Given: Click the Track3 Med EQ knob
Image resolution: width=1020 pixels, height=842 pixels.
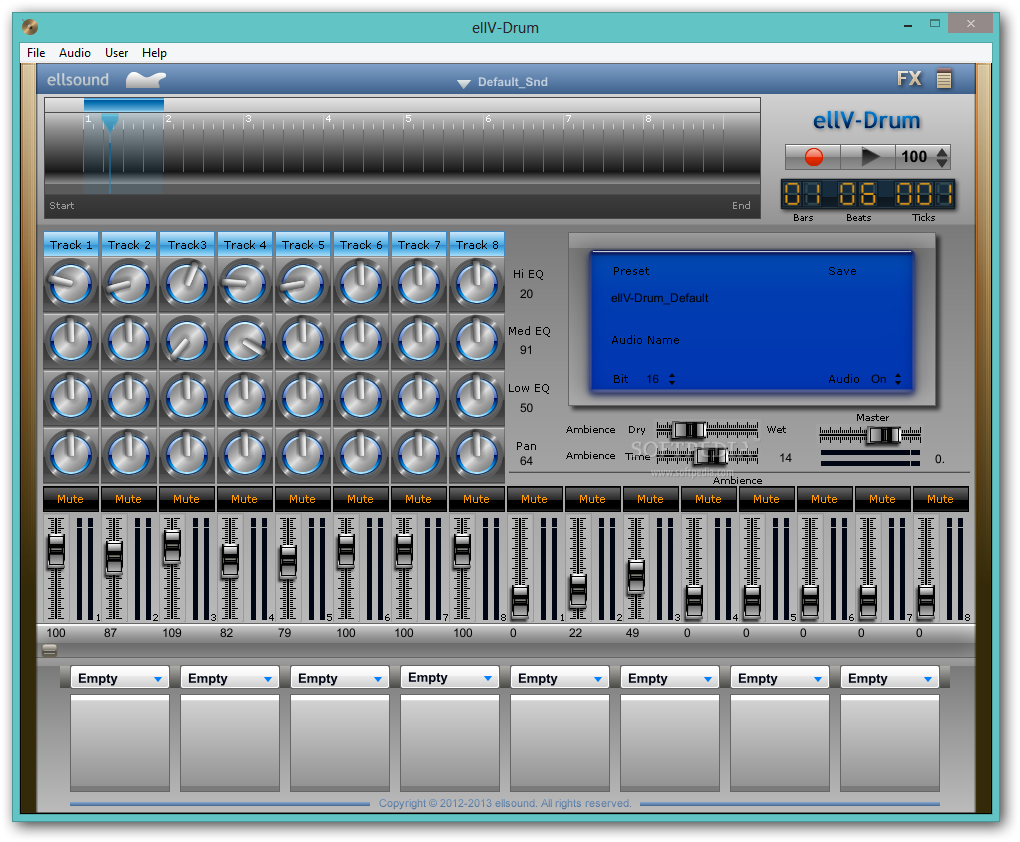Looking at the screenshot, I should click(x=187, y=340).
